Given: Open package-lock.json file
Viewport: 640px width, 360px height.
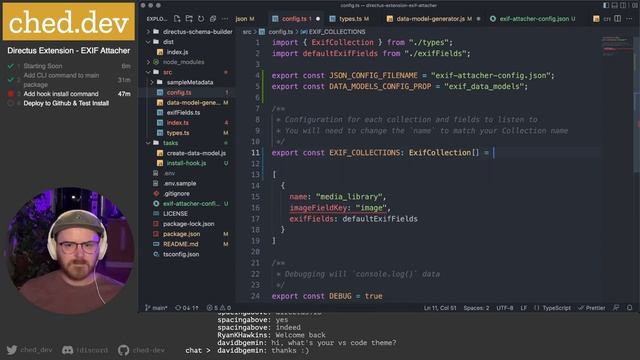Looking at the screenshot, I should pos(190,224).
